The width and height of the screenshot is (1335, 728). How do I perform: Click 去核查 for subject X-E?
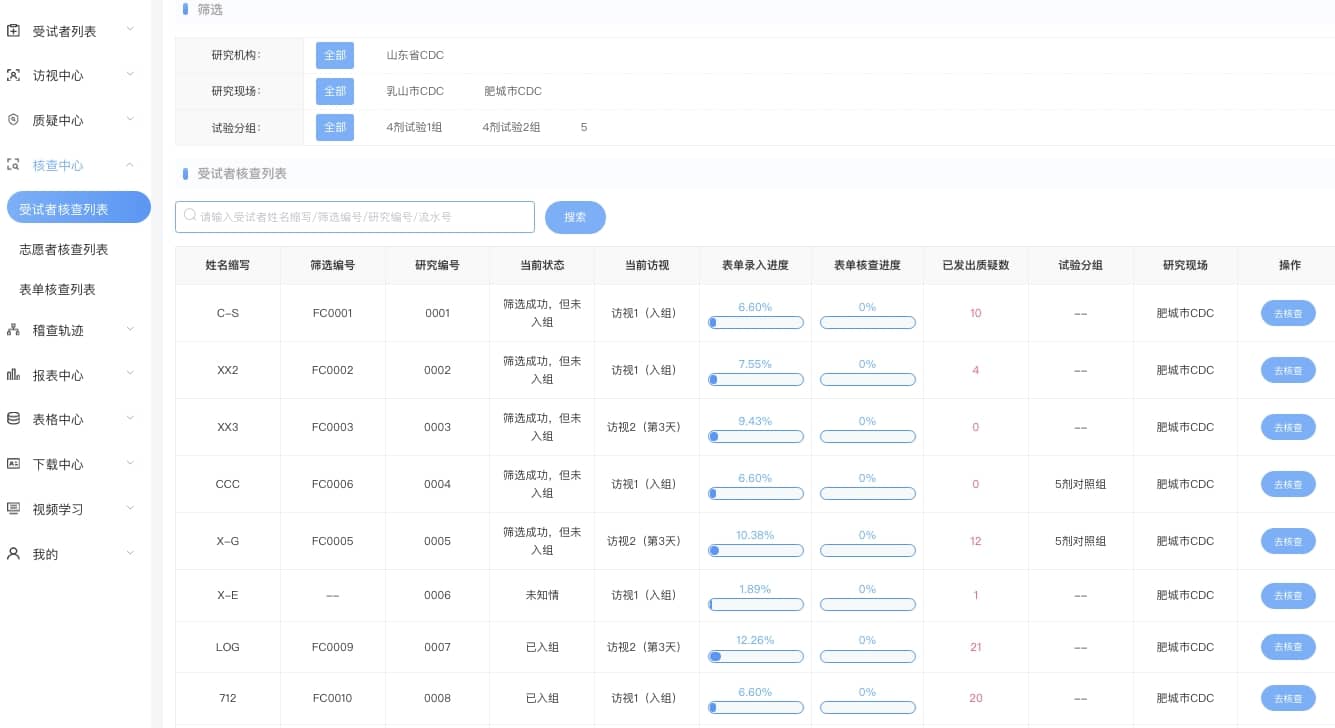(1288, 595)
